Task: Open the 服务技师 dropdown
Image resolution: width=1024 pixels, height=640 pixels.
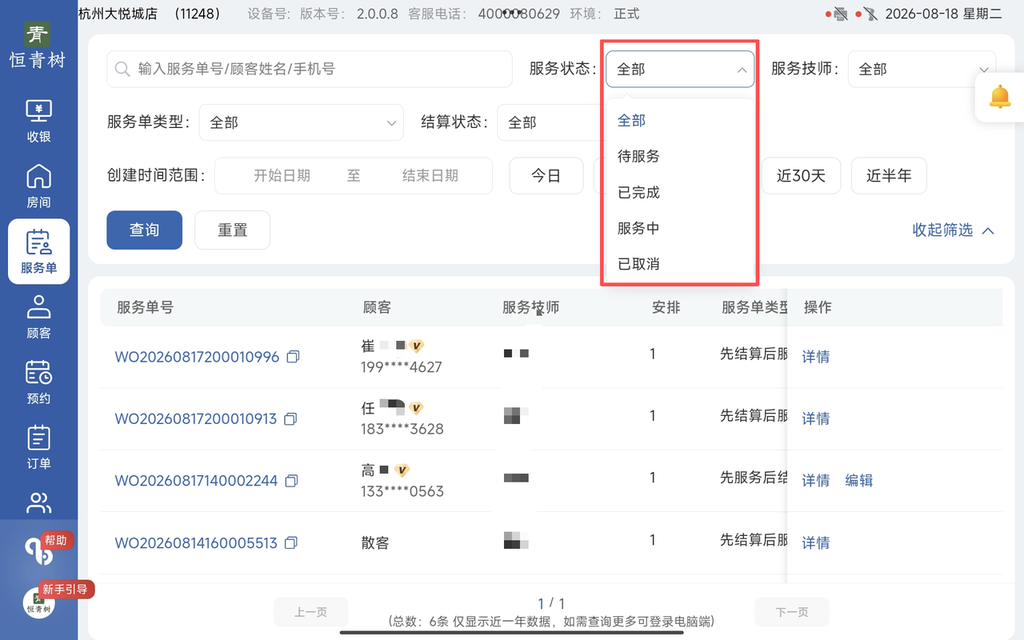Action: coord(921,69)
